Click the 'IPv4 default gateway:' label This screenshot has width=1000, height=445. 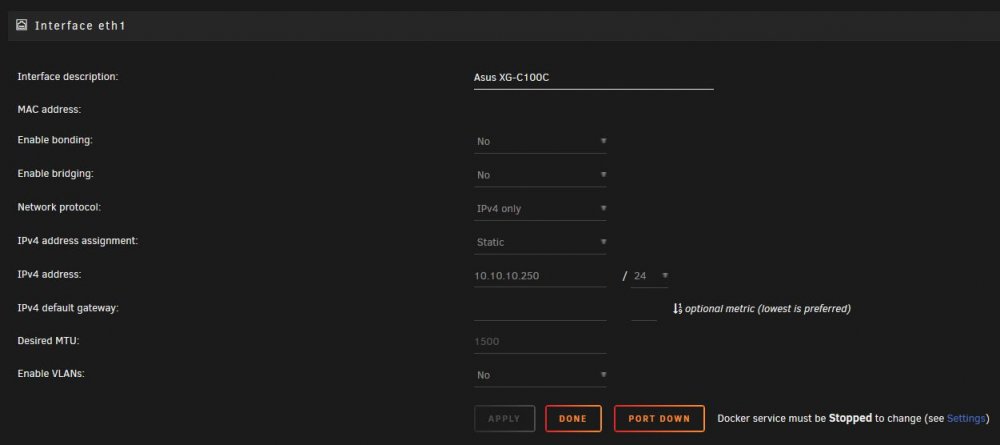(68, 308)
